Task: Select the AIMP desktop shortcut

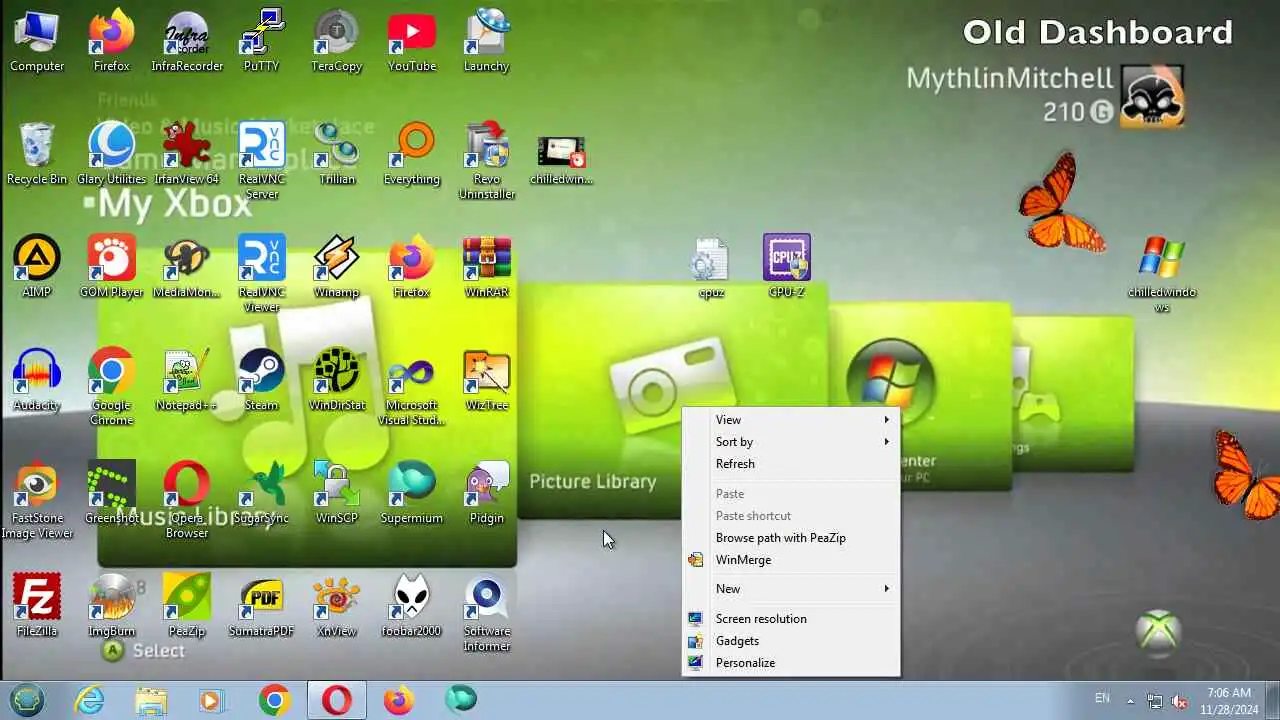Action: (37, 267)
